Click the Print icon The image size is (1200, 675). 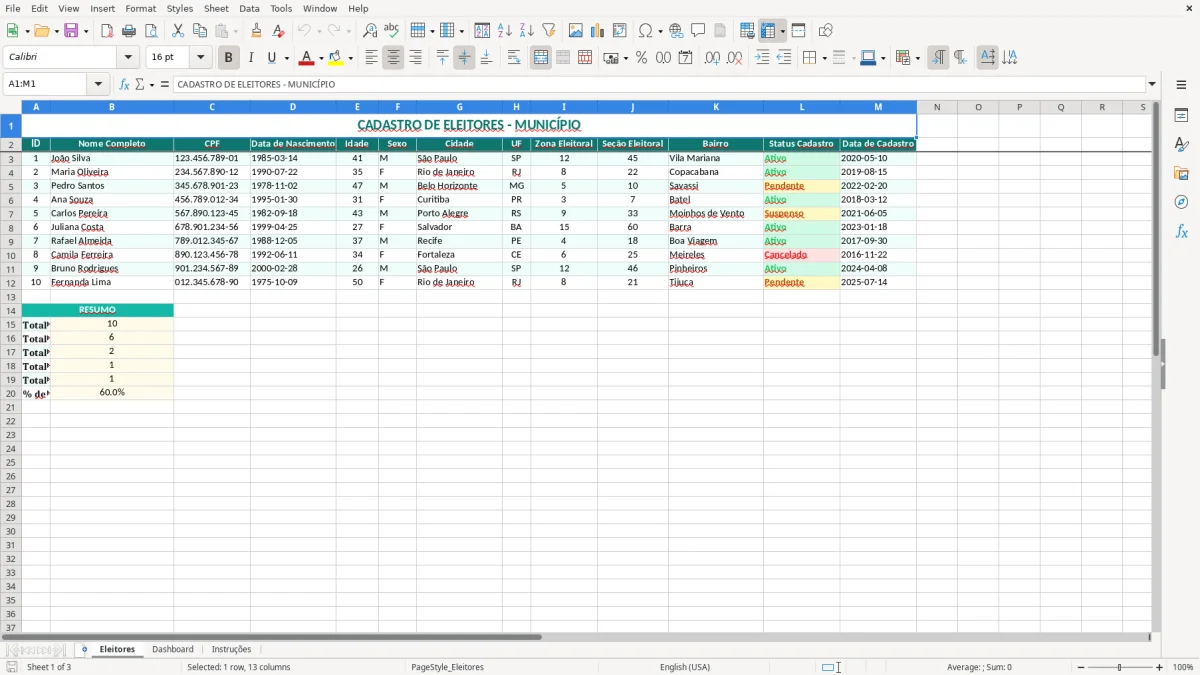point(129,31)
